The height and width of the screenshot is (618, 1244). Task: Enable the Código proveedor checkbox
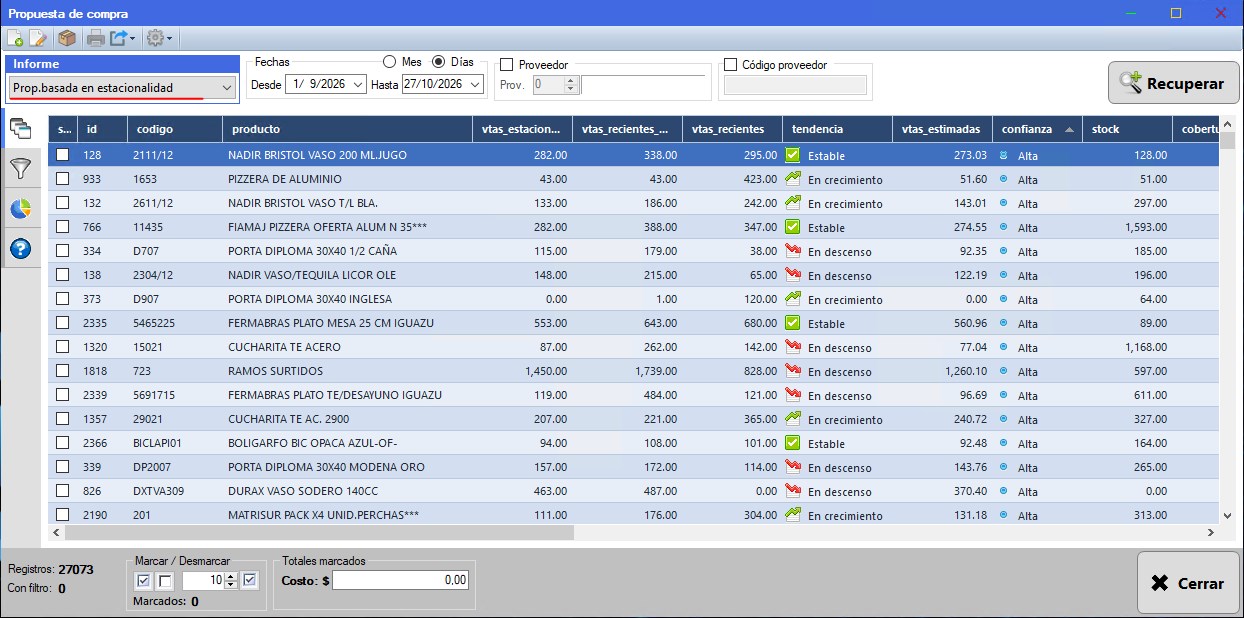[730, 65]
